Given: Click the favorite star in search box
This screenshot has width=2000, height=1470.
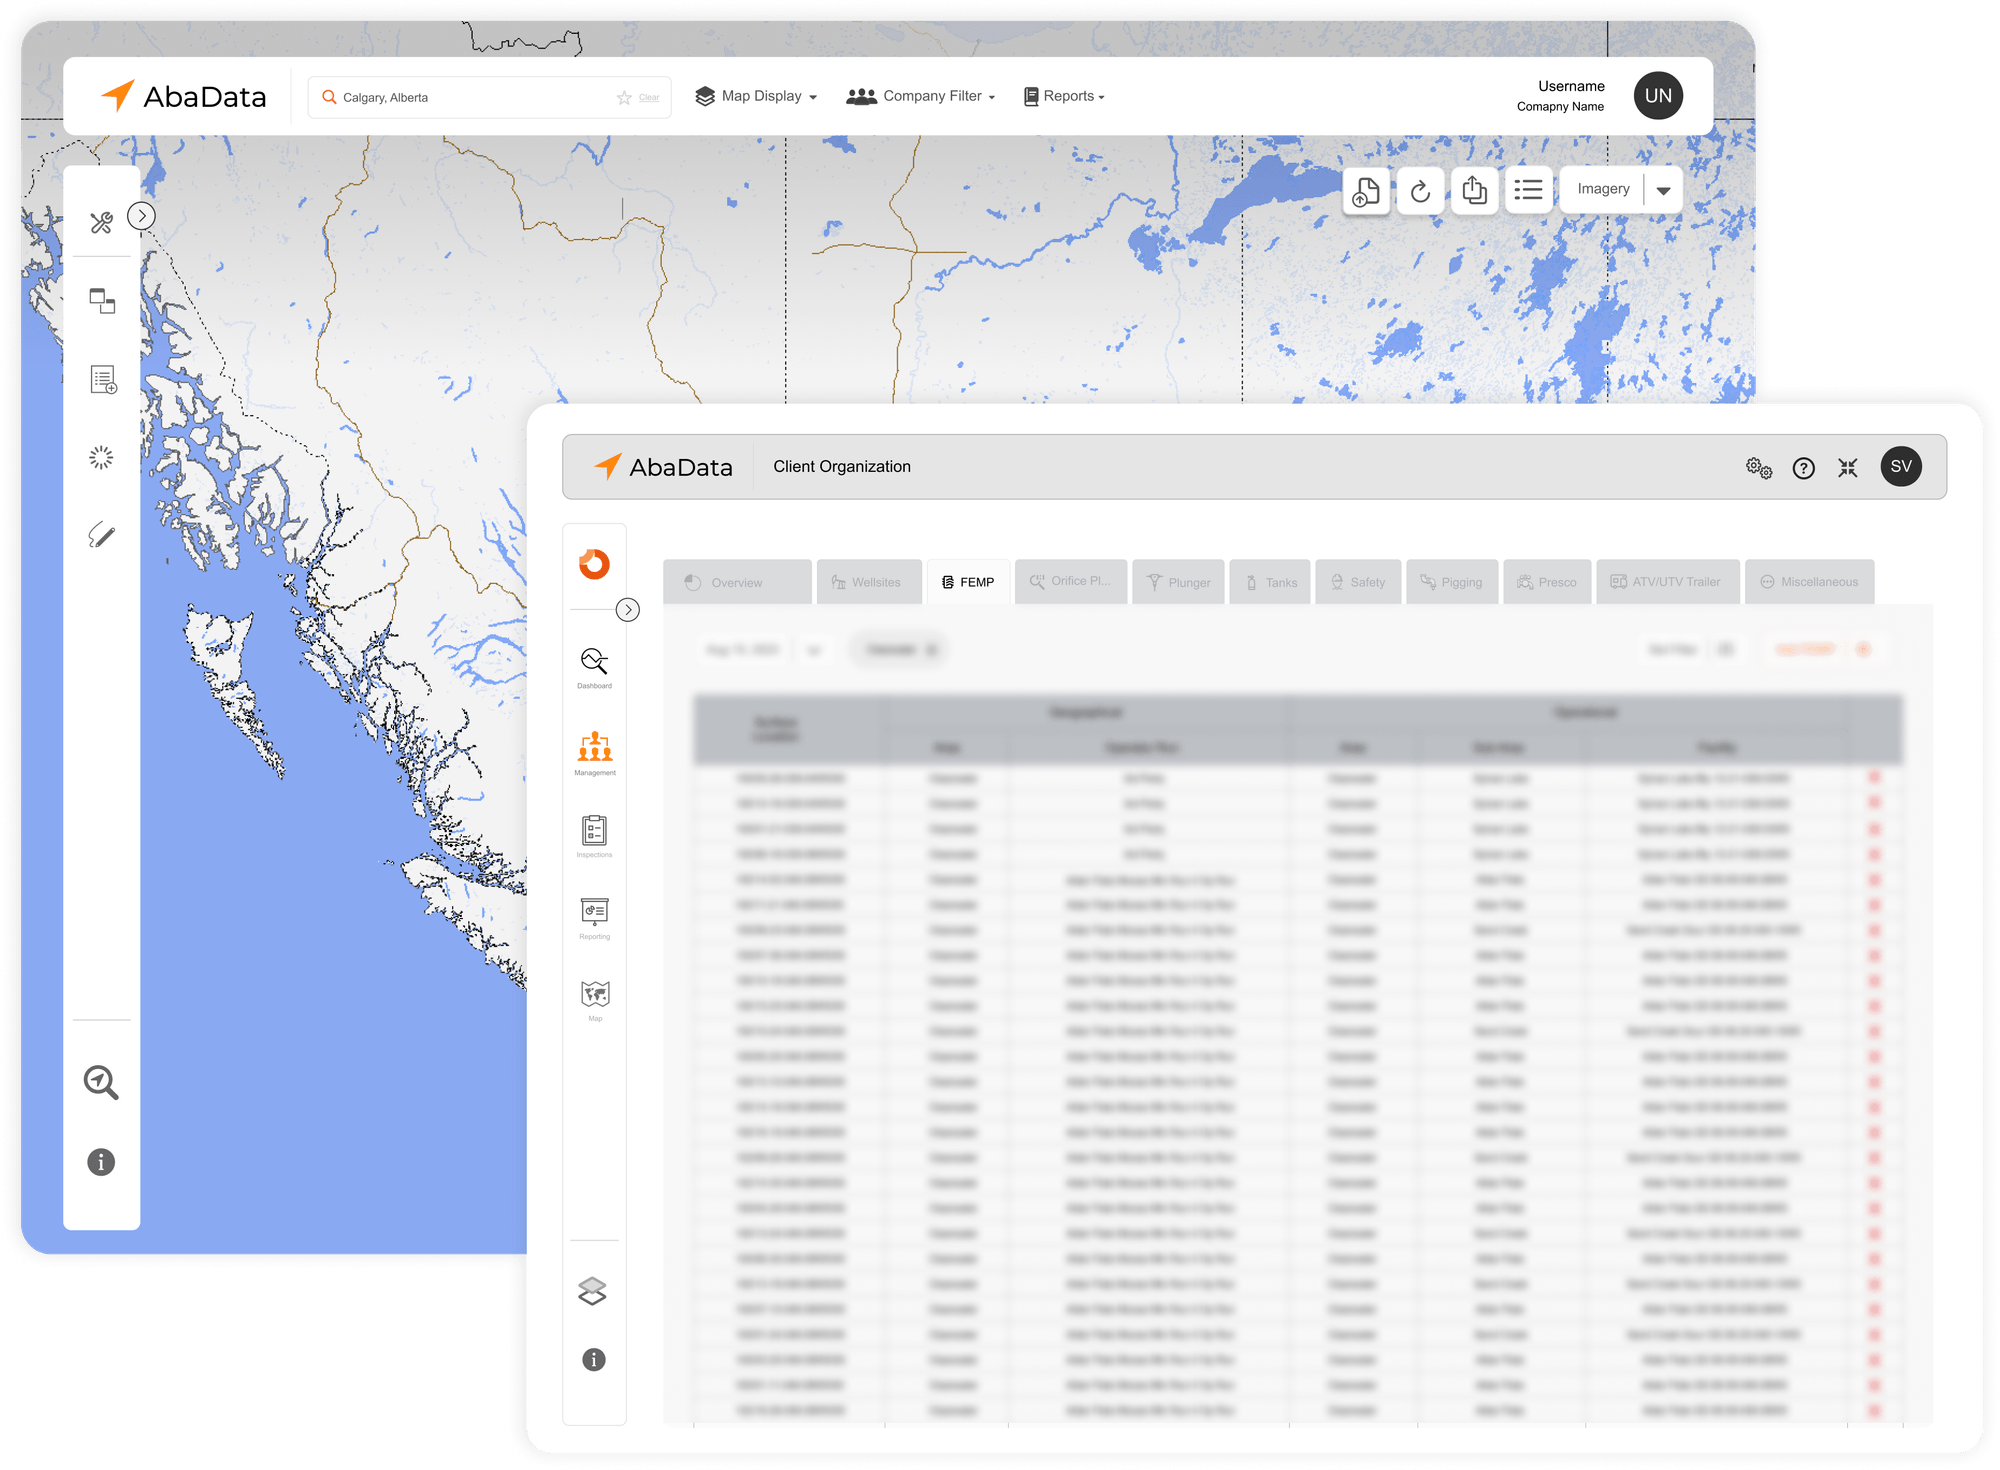Looking at the screenshot, I should 624,97.
